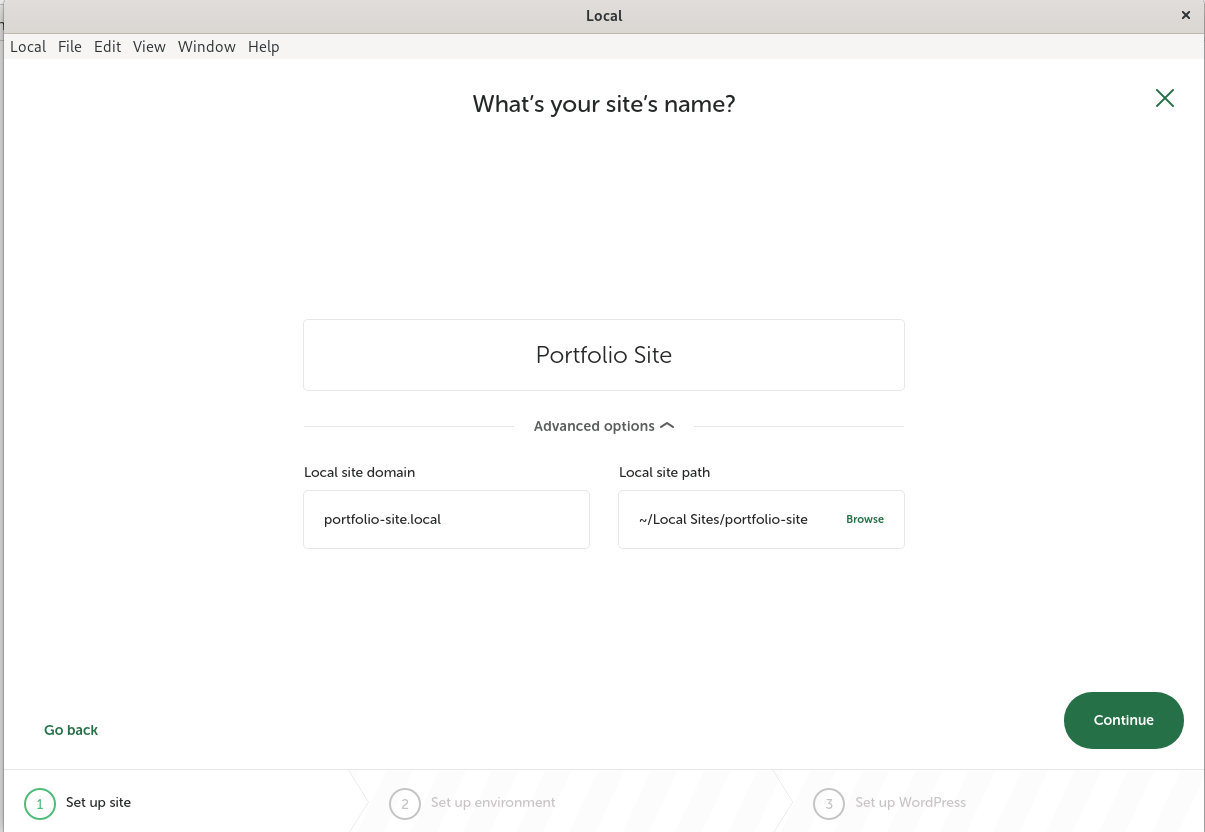Viewport: 1205px width, 832px height.
Task: Select the 'Set up WordPress' step label
Action: pyautogui.click(x=910, y=803)
